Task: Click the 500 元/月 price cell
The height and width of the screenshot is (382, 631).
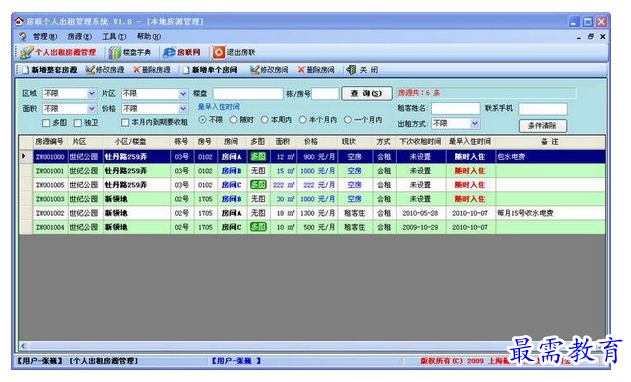Action: tap(317, 227)
